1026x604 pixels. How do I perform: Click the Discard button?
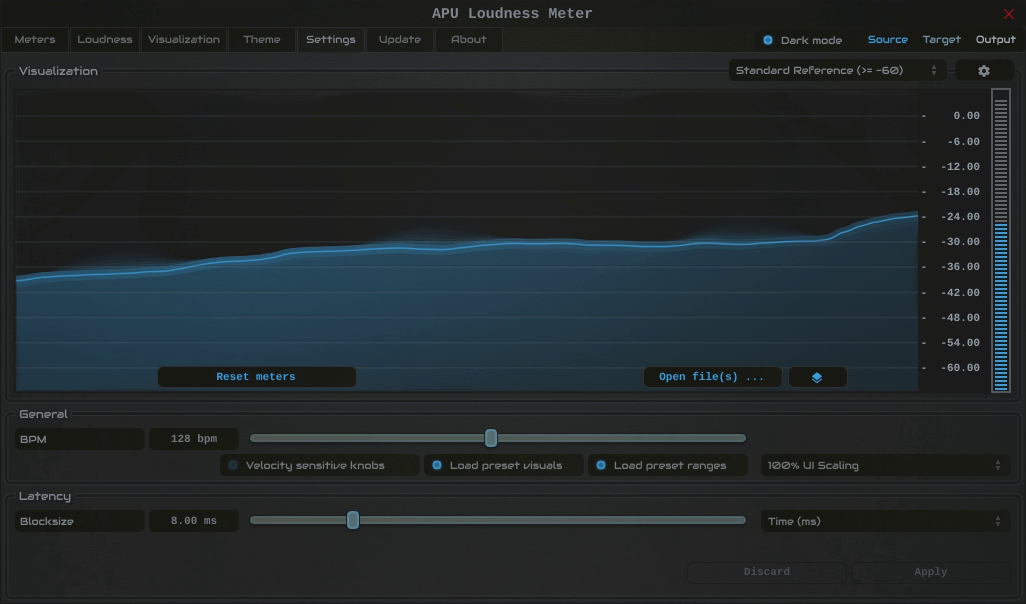coord(766,572)
